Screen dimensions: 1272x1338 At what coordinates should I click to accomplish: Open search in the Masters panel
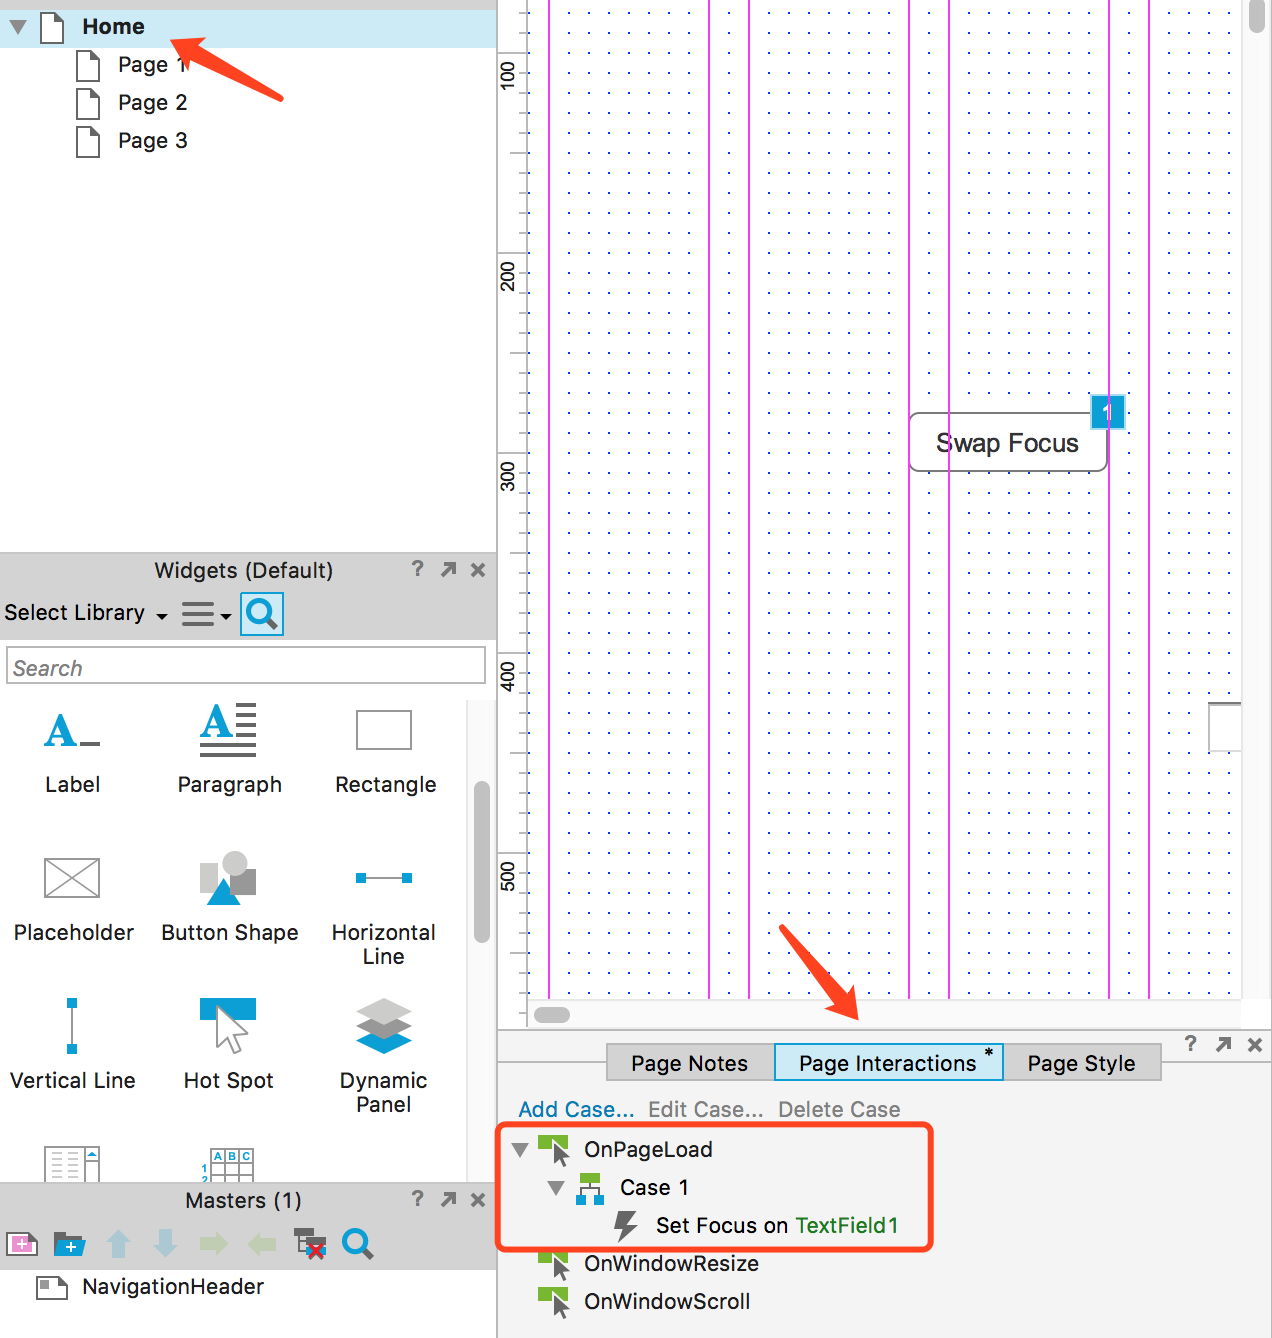pyautogui.click(x=357, y=1244)
